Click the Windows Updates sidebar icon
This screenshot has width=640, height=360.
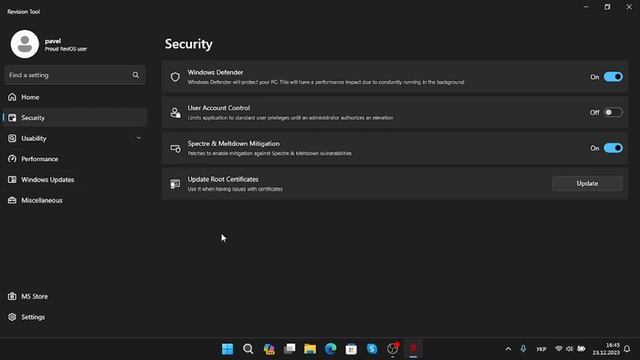click(x=12, y=180)
